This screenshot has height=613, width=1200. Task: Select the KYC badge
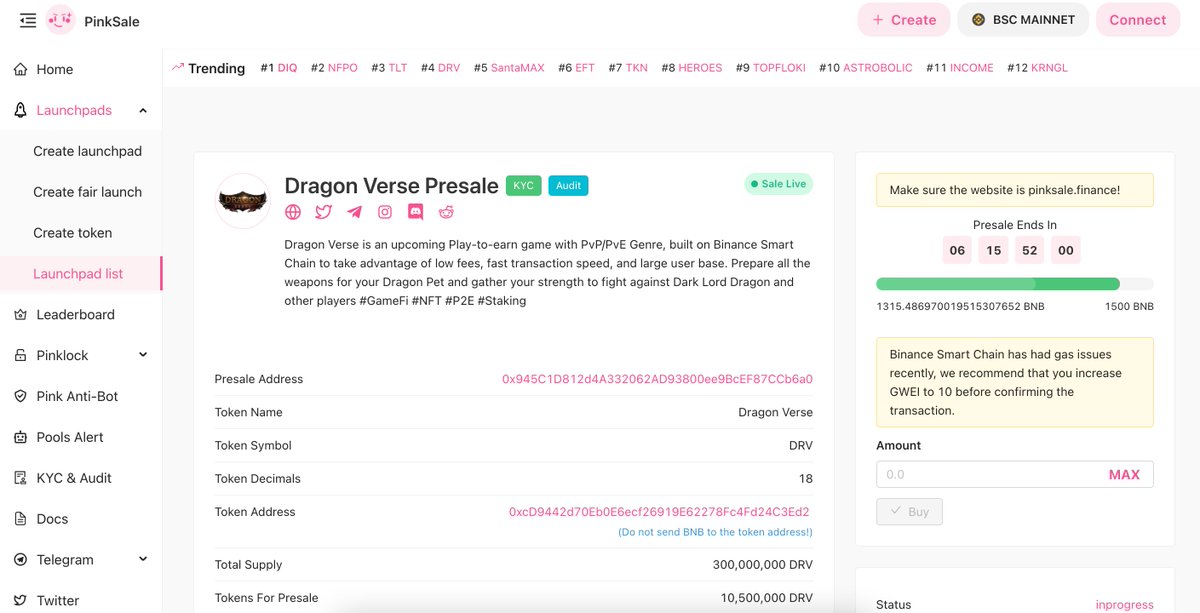[x=524, y=185]
